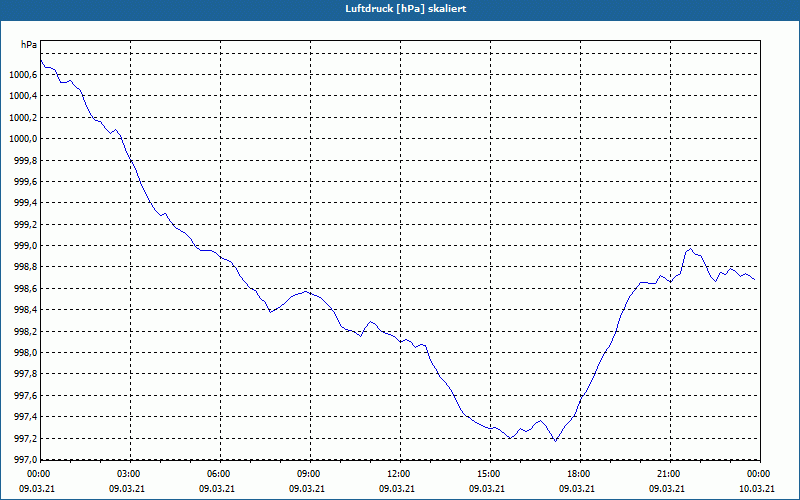Click the 09.03.21 date under 03:00

pos(127,489)
